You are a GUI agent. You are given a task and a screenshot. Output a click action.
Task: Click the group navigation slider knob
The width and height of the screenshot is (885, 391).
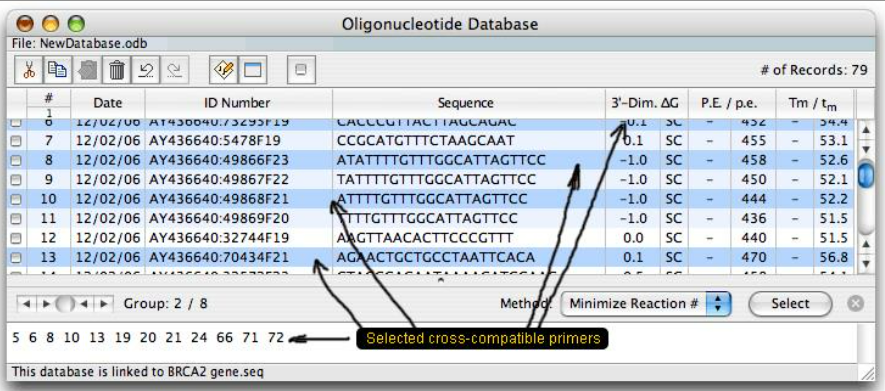[65, 304]
